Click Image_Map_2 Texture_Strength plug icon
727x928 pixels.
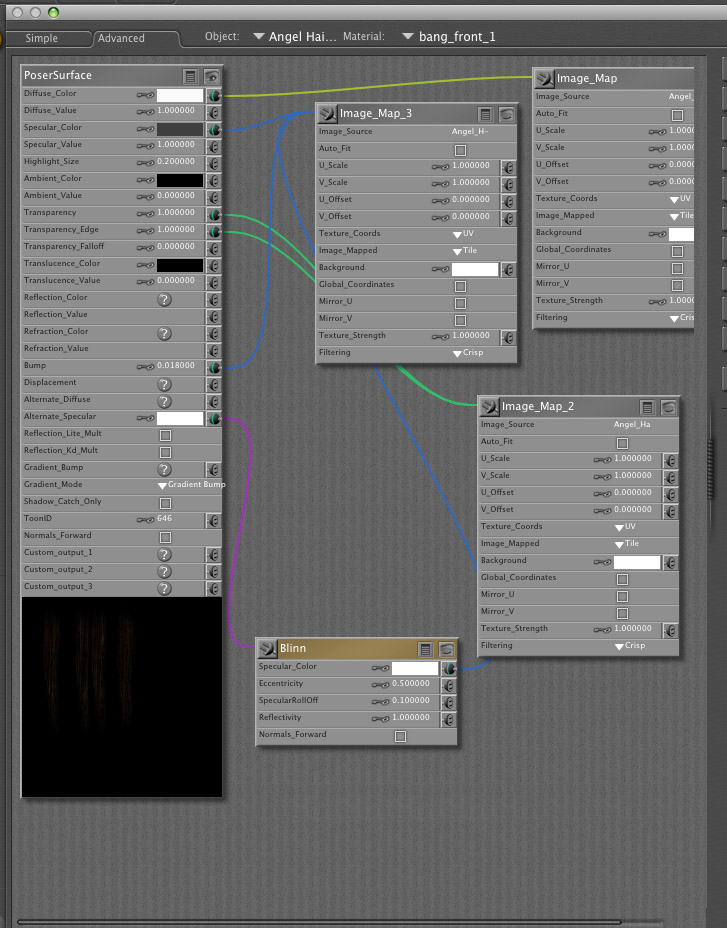(670, 630)
